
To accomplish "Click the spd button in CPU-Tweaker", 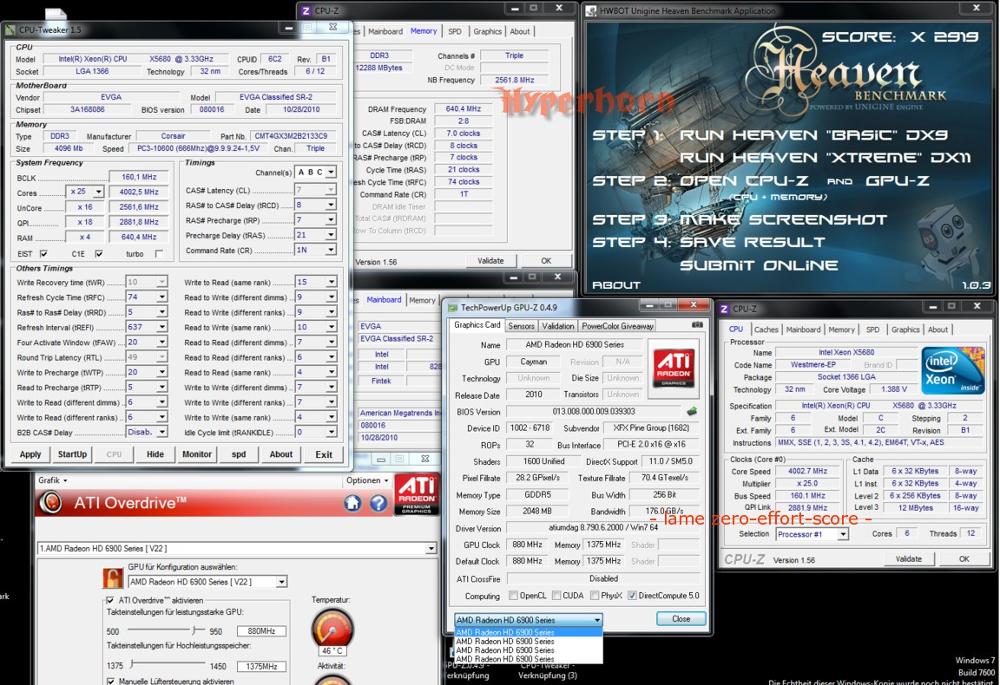I will tap(239, 455).
